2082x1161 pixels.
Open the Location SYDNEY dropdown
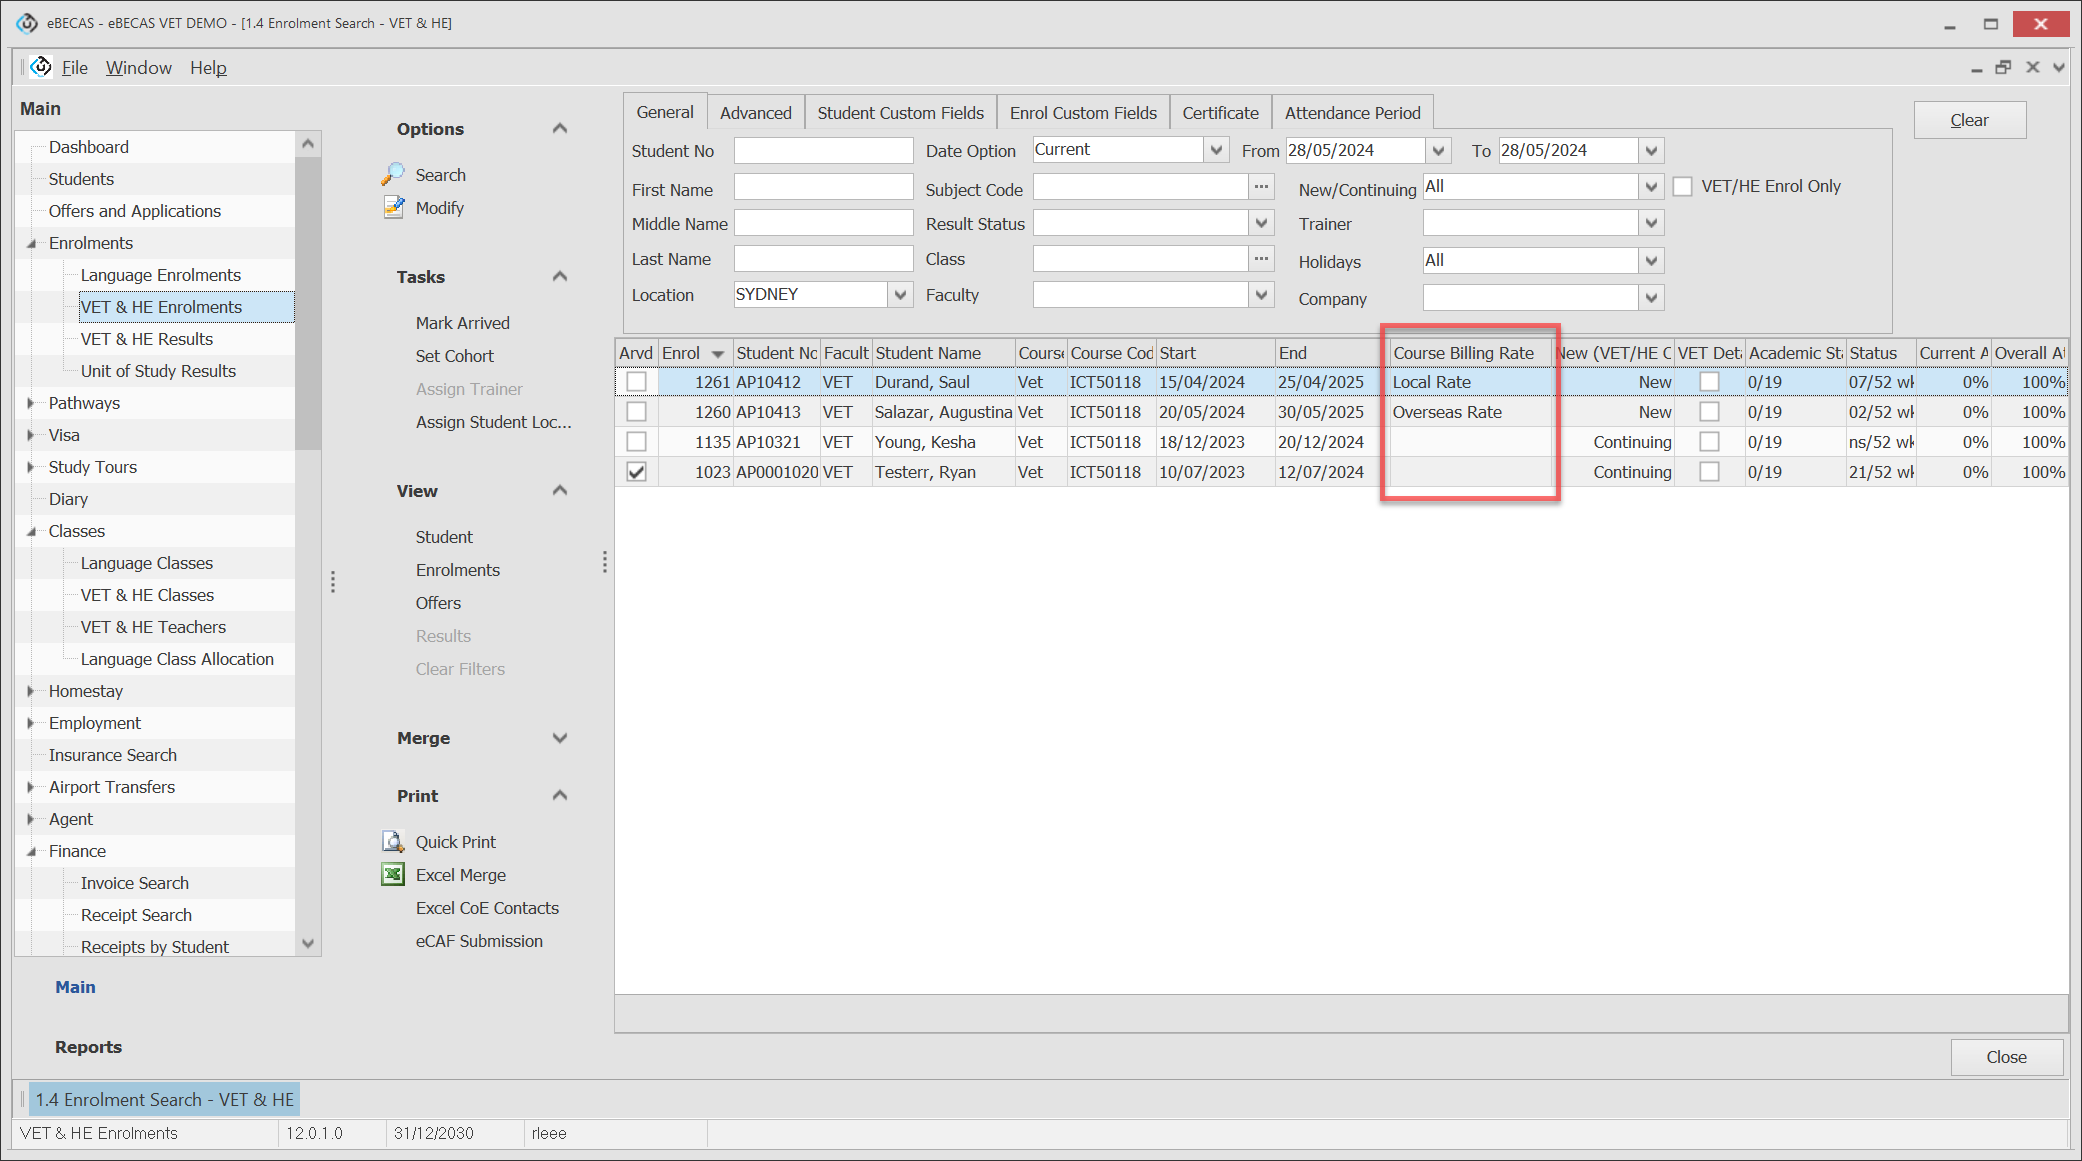tap(900, 295)
